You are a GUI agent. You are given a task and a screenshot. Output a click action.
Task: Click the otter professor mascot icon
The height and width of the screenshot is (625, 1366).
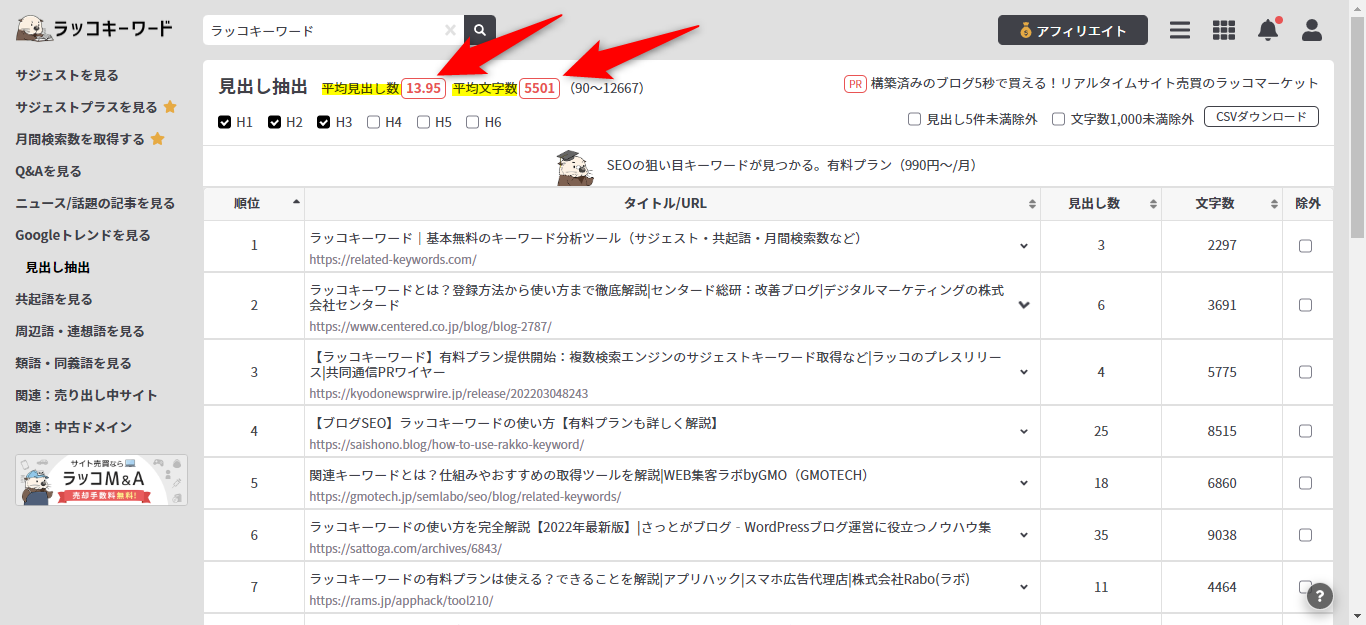pos(575,167)
